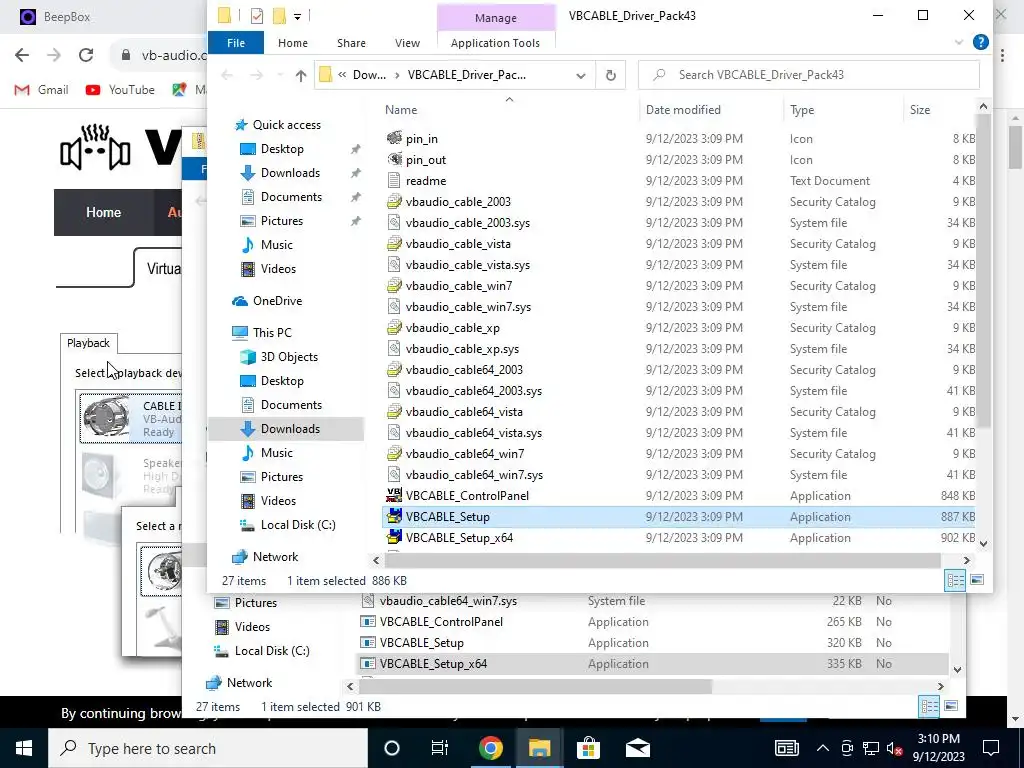Select the pin_in icon file
Screen dimensions: 1024x768
pos(421,139)
